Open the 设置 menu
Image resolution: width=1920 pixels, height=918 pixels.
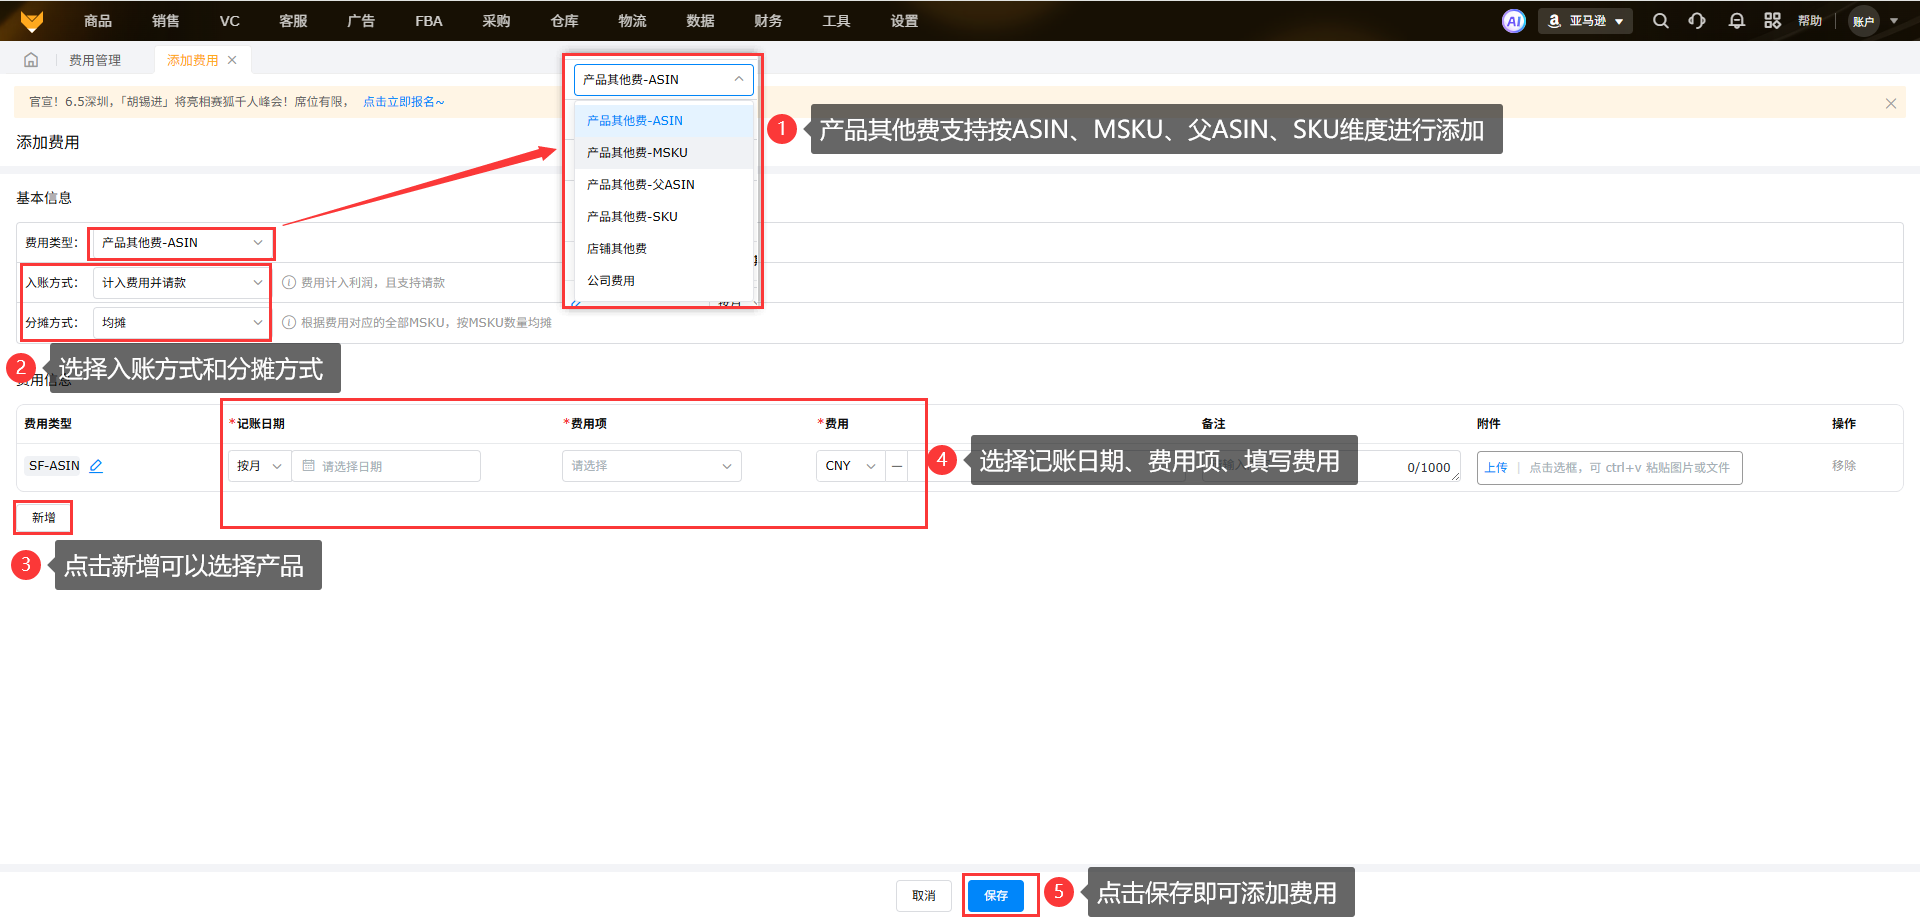pyautogui.click(x=904, y=21)
